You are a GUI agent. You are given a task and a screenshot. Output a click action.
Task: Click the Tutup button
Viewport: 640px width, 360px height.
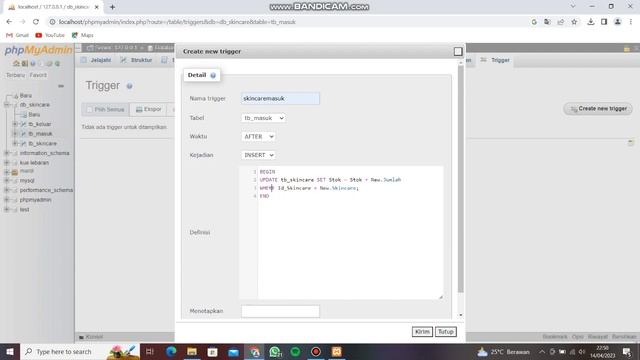[446, 332]
